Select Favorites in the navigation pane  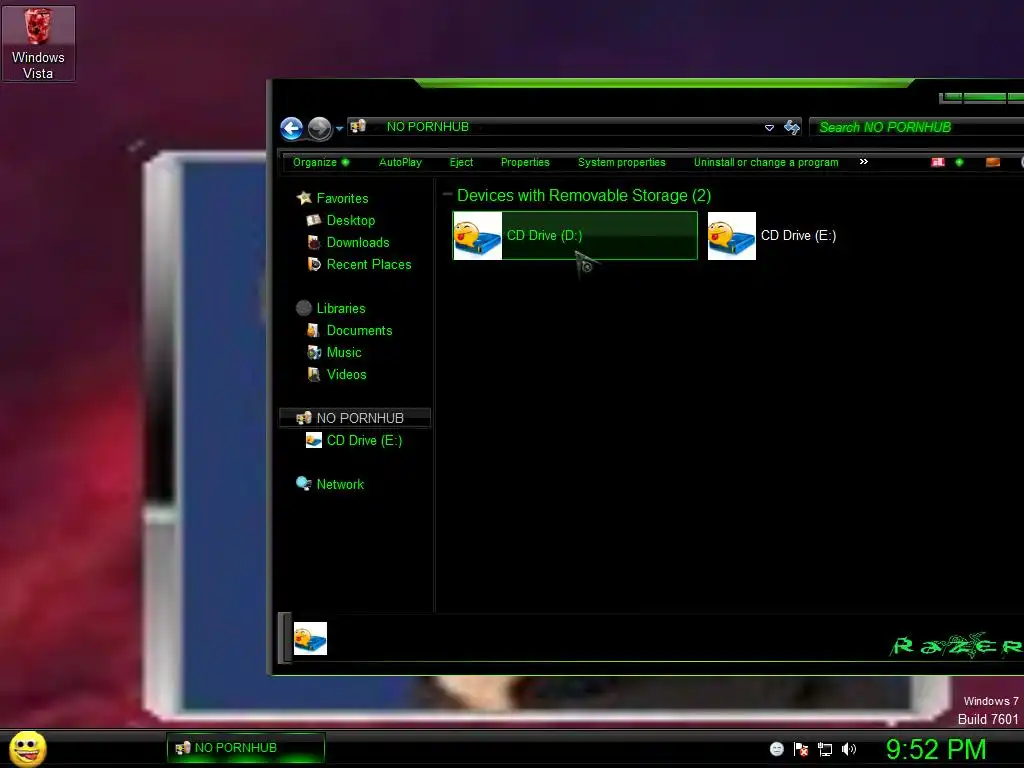pyautogui.click(x=342, y=198)
